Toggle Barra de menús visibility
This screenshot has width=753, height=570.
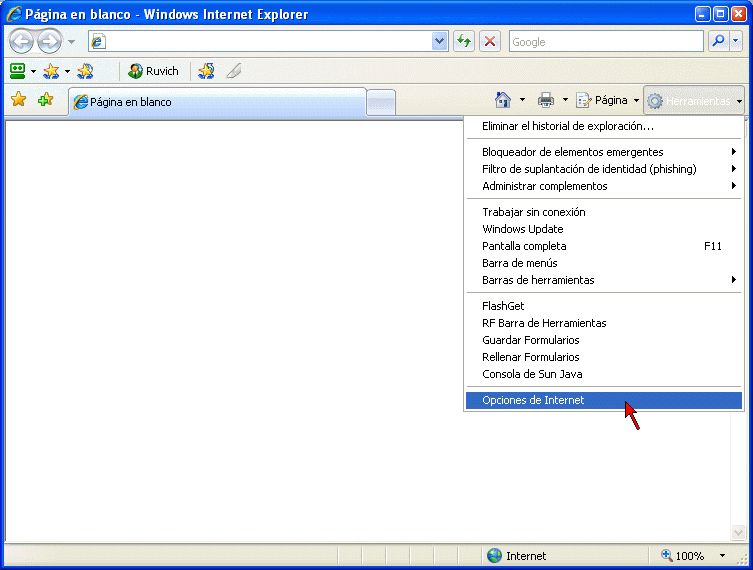click(x=604, y=263)
